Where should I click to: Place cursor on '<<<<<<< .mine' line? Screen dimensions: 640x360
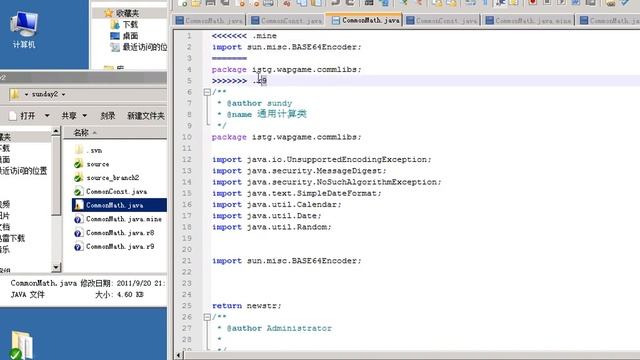(x=244, y=36)
